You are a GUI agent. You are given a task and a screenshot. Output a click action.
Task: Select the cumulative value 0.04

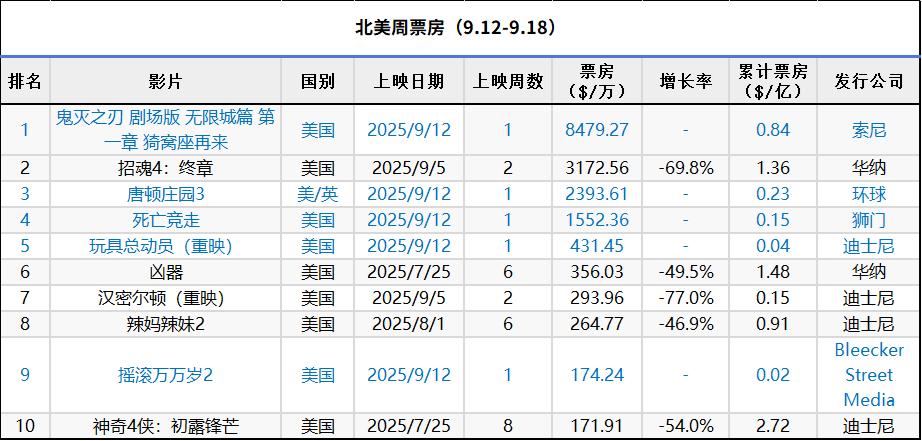[773, 246]
